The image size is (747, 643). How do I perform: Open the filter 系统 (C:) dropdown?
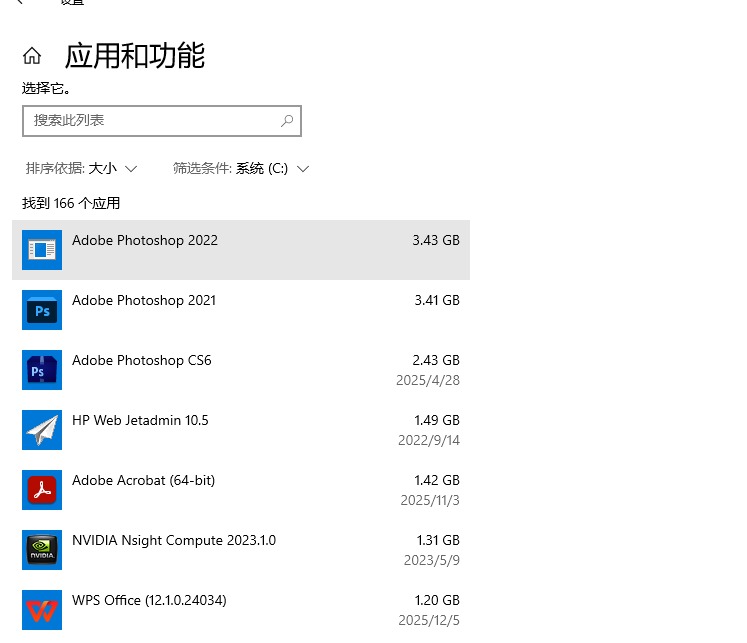(x=241, y=169)
